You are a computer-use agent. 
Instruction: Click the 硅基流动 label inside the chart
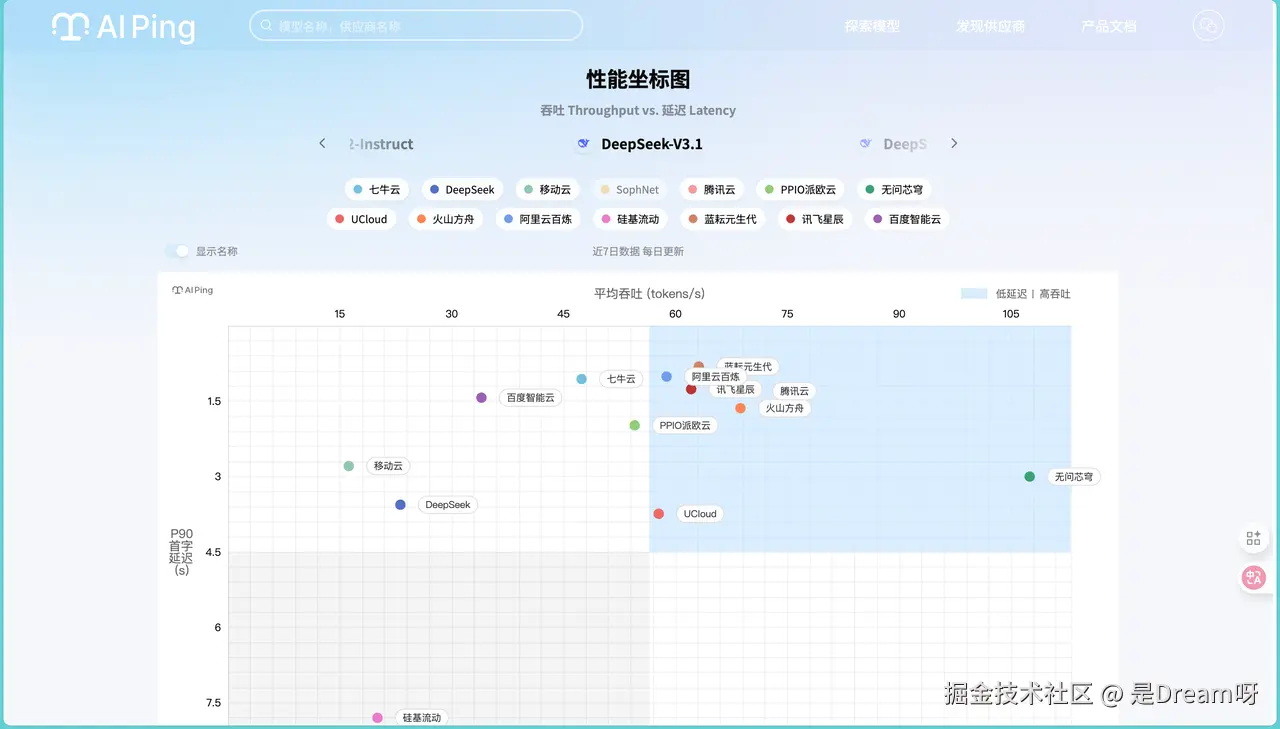click(421, 718)
